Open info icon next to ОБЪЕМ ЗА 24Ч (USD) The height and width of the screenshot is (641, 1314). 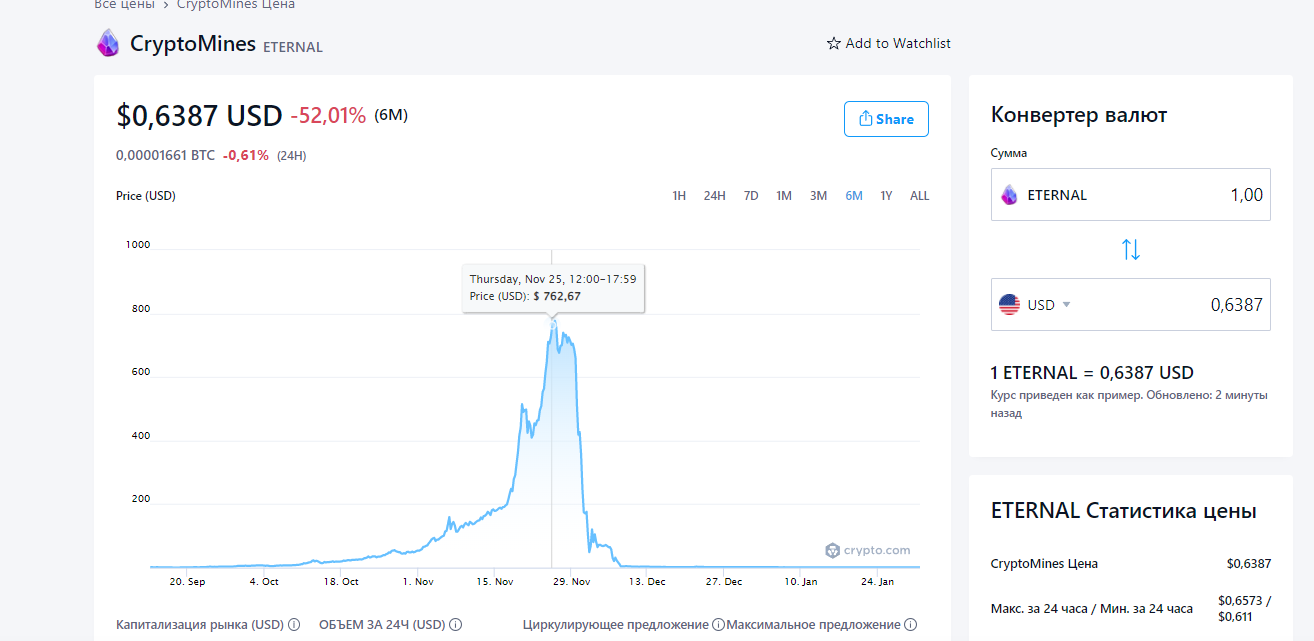pyautogui.click(x=455, y=625)
